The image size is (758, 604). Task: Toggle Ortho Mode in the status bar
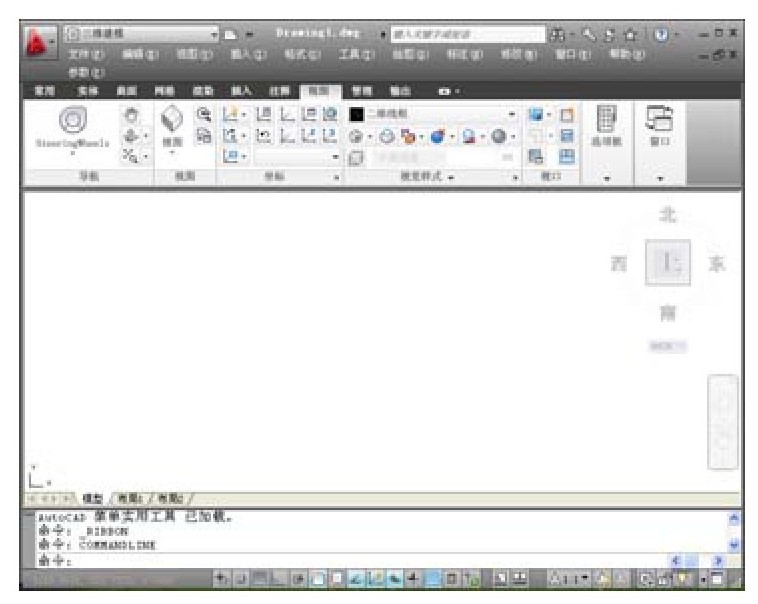pos(279,578)
